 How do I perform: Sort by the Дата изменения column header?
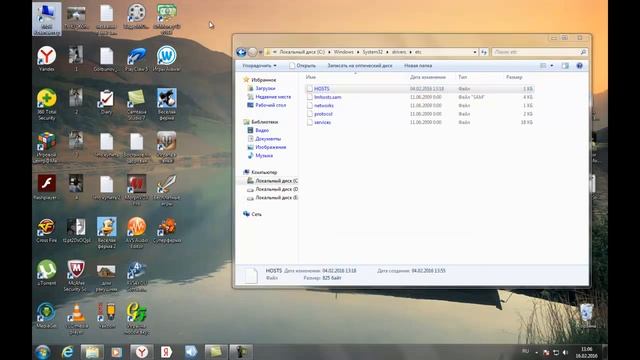point(428,77)
